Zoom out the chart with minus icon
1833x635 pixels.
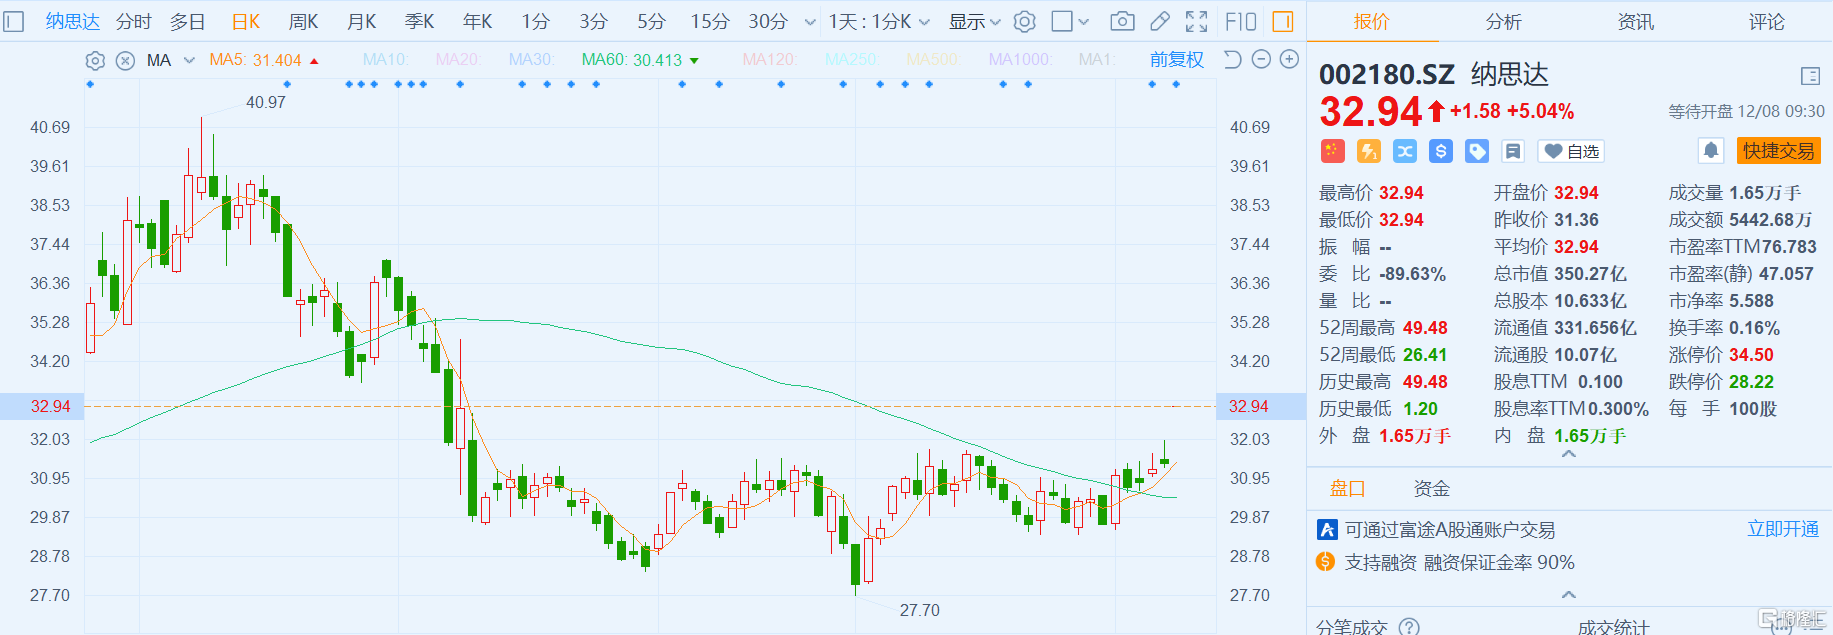tap(1261, 60)
